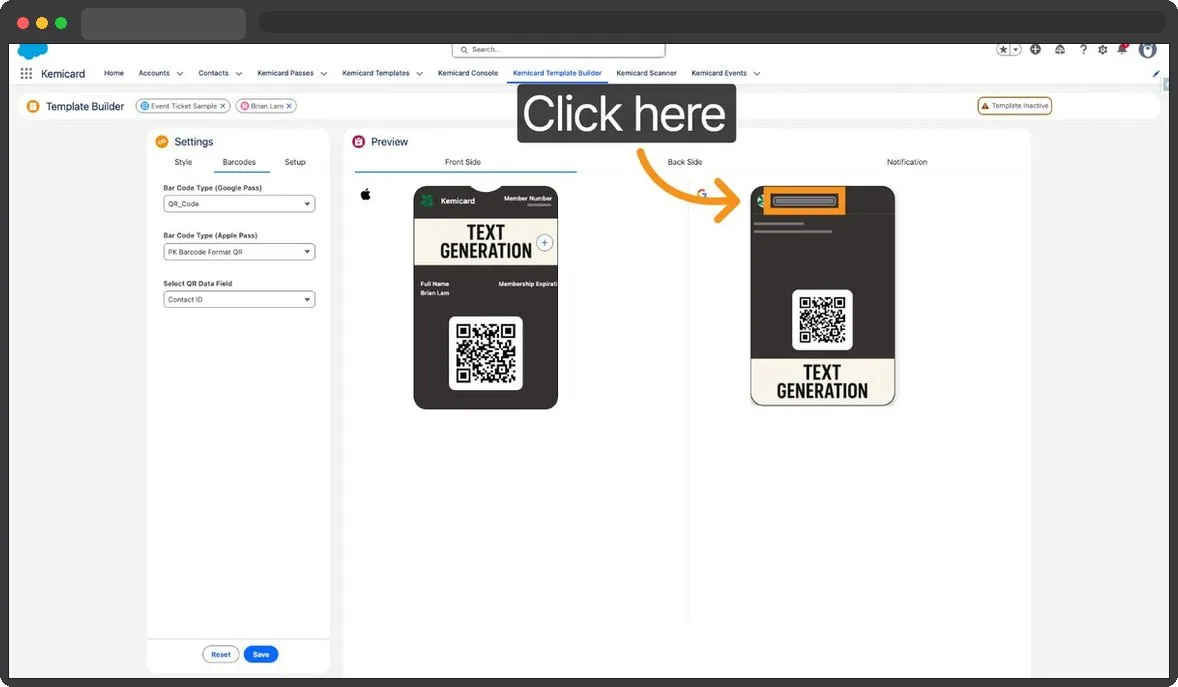Open the Kemicard Console tab
Viewport: 1178px width, 687px height.
click(468, 73)
